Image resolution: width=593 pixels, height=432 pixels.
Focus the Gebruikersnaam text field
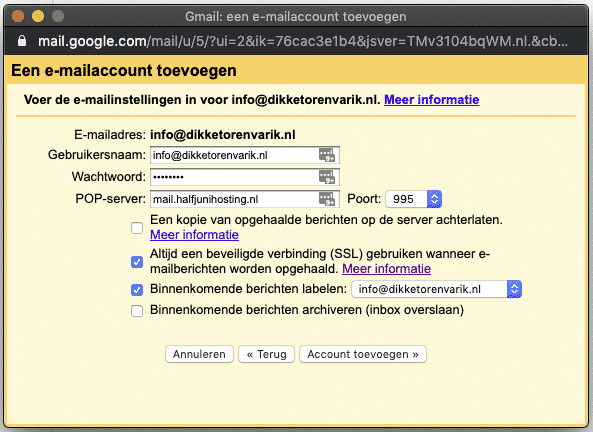[245, 155]
